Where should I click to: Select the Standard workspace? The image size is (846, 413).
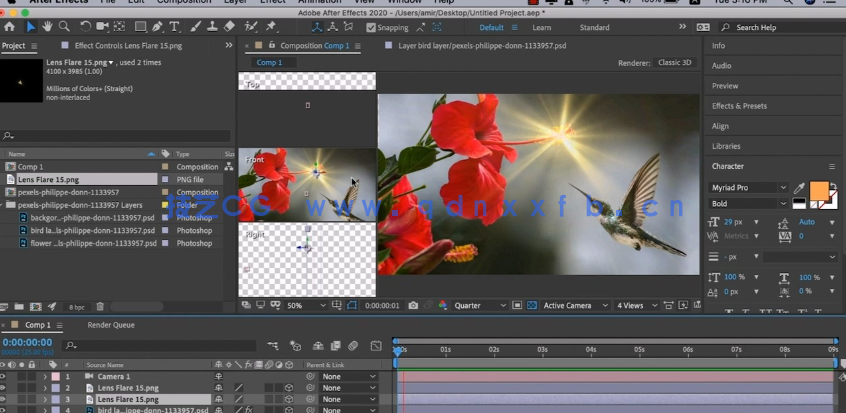[x=595, y=28]
